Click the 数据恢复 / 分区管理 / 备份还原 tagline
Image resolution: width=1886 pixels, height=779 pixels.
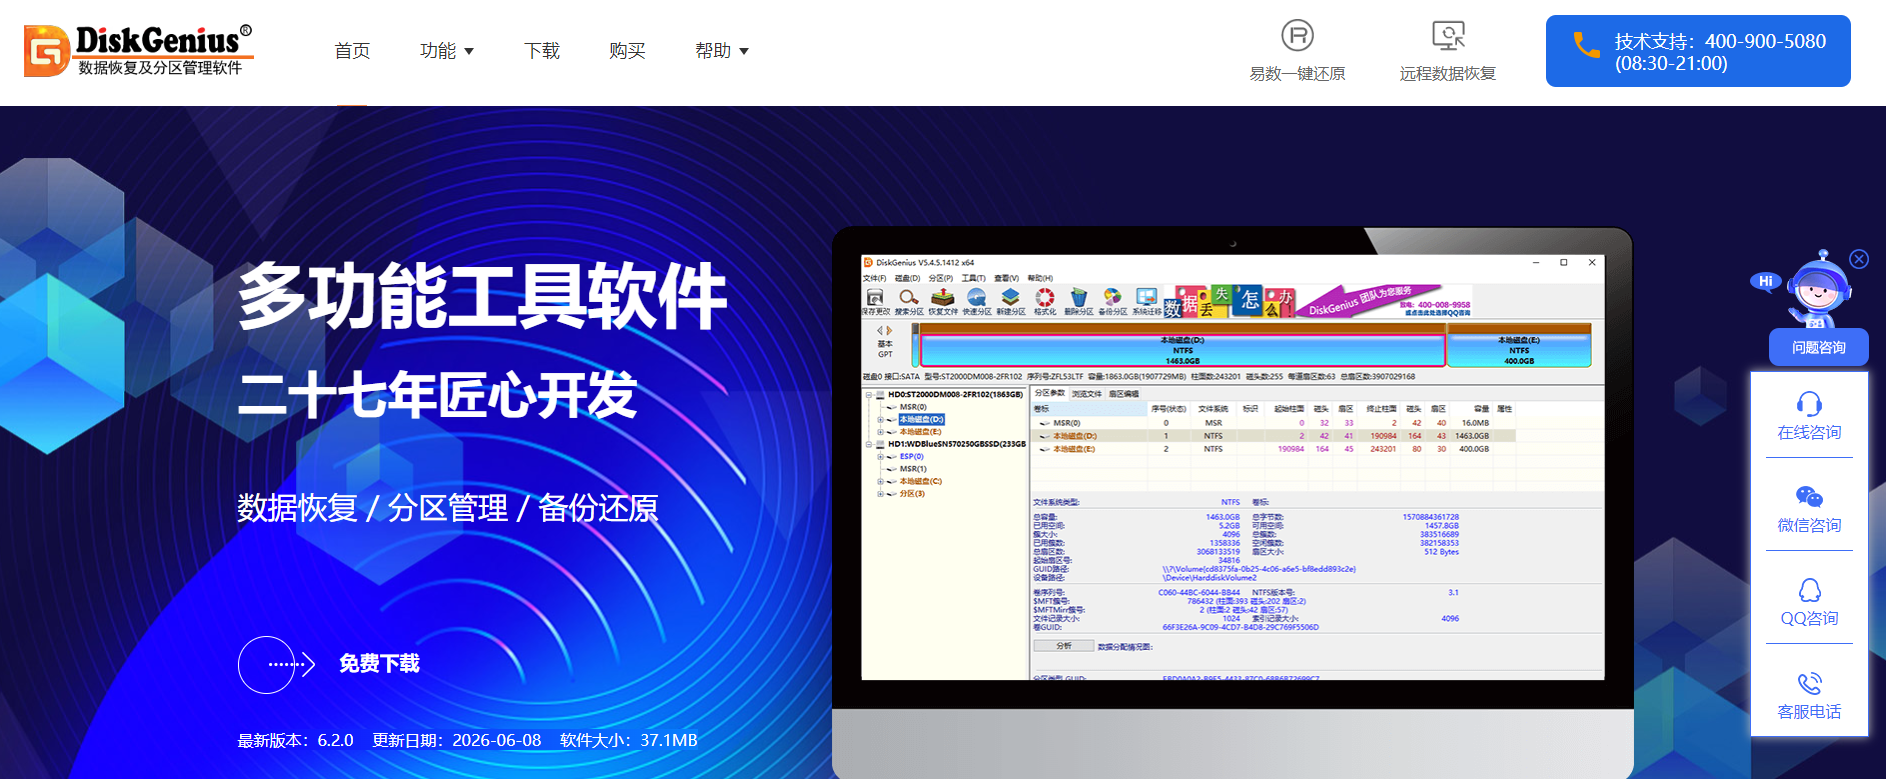click(448, 508)
